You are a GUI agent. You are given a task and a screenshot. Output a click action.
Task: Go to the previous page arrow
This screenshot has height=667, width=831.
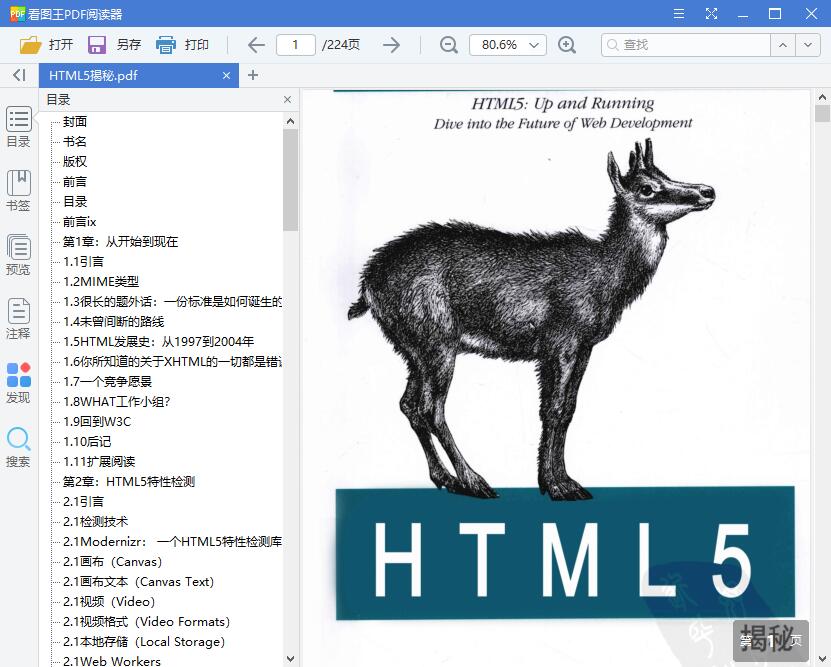[x=256, y=45]
